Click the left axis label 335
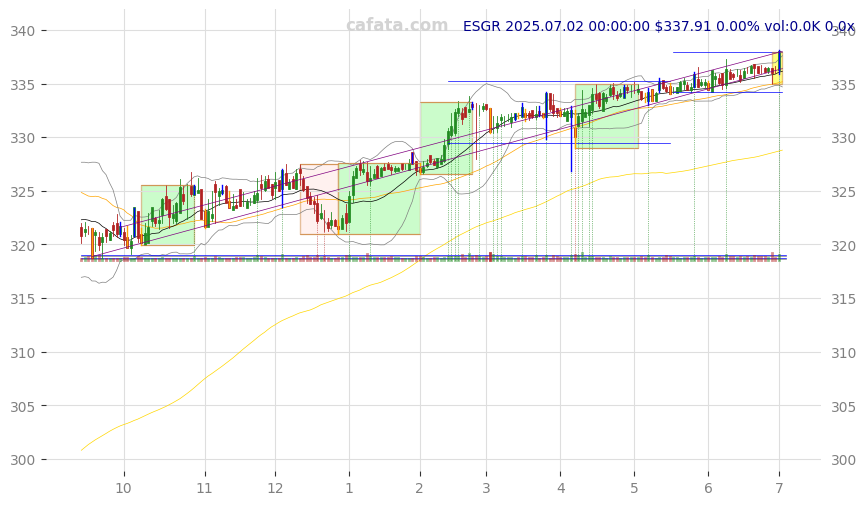 (23, 85)
